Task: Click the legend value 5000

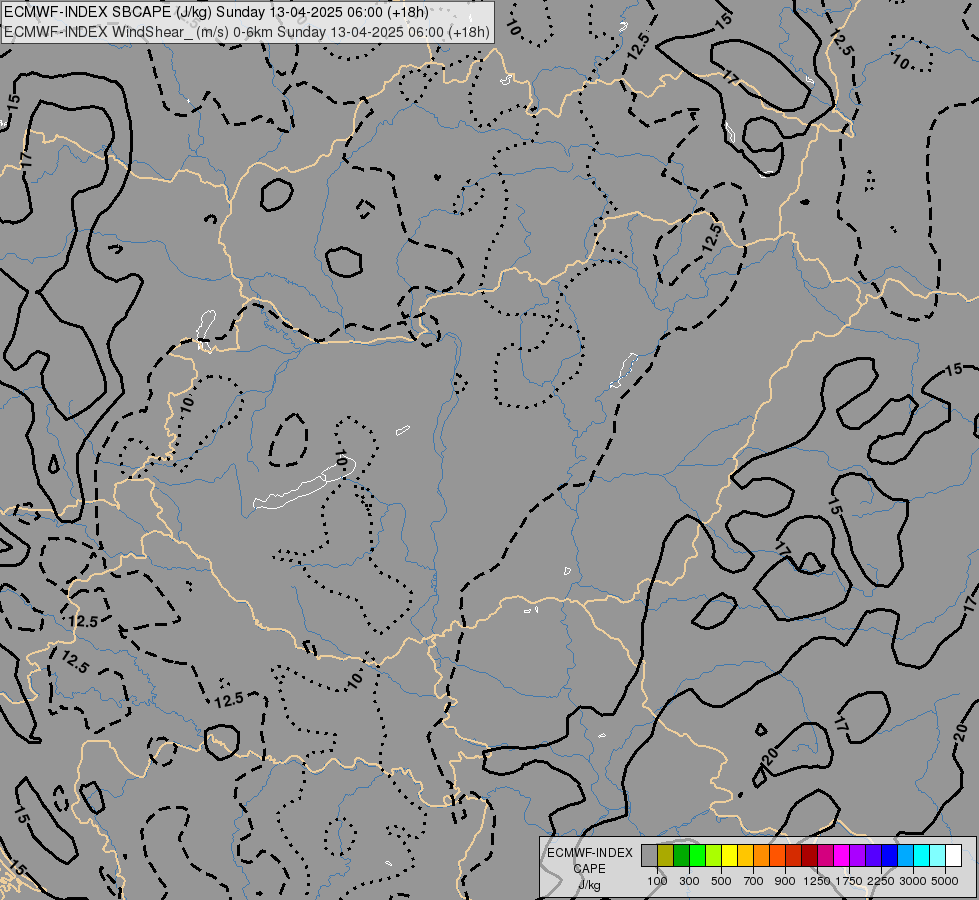Action: click(945, 881)
